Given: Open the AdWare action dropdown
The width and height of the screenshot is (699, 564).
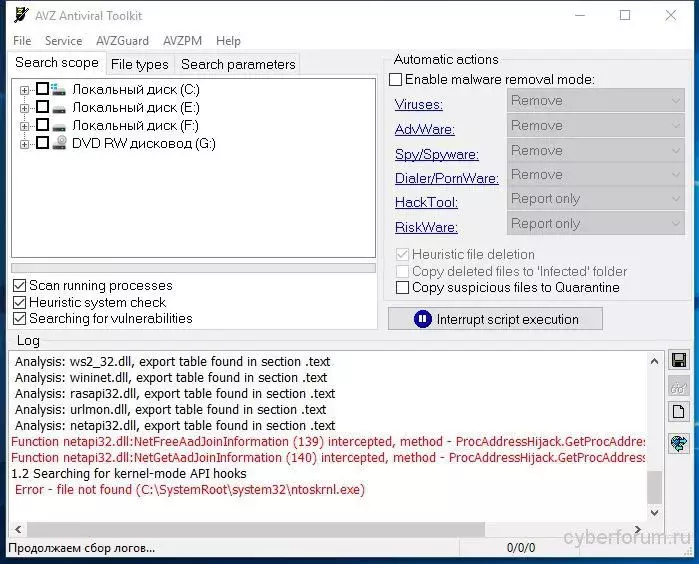Looking at the screenshot, I should click(595, 125).
